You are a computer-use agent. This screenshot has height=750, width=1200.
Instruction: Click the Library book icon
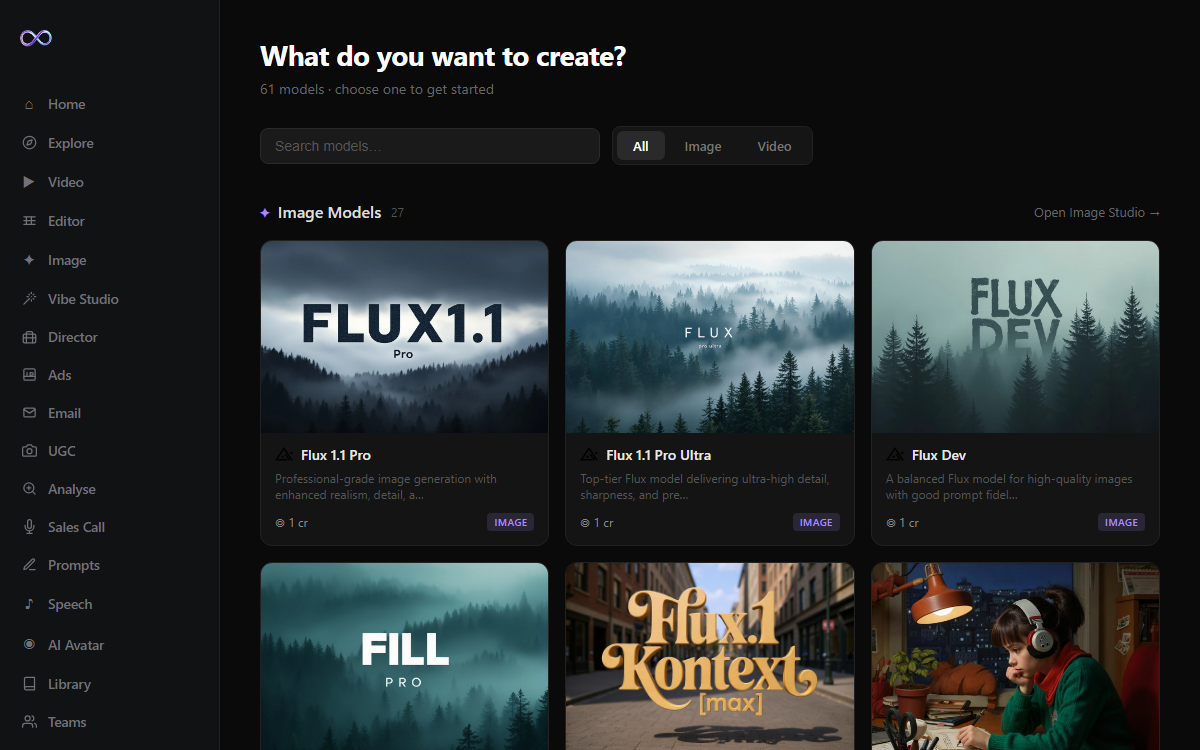pos(29,684)
